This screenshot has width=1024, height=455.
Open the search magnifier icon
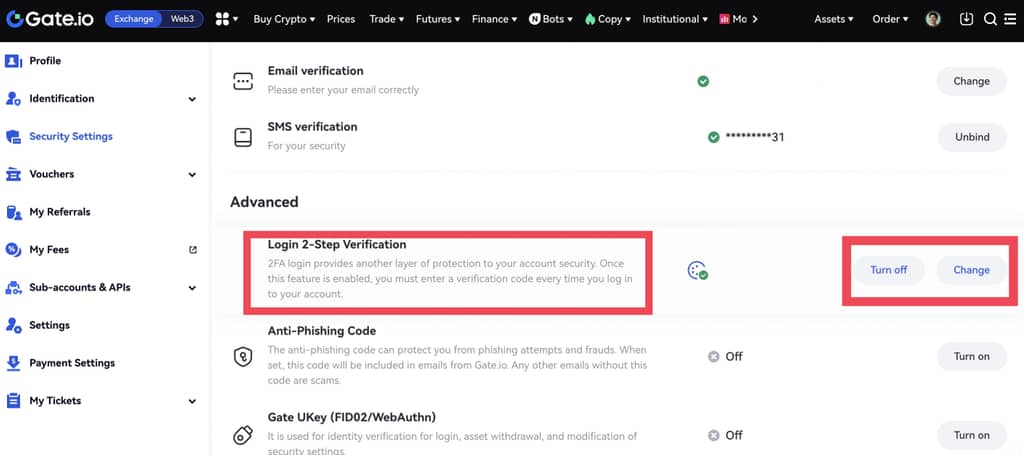[x=990, y=19]
